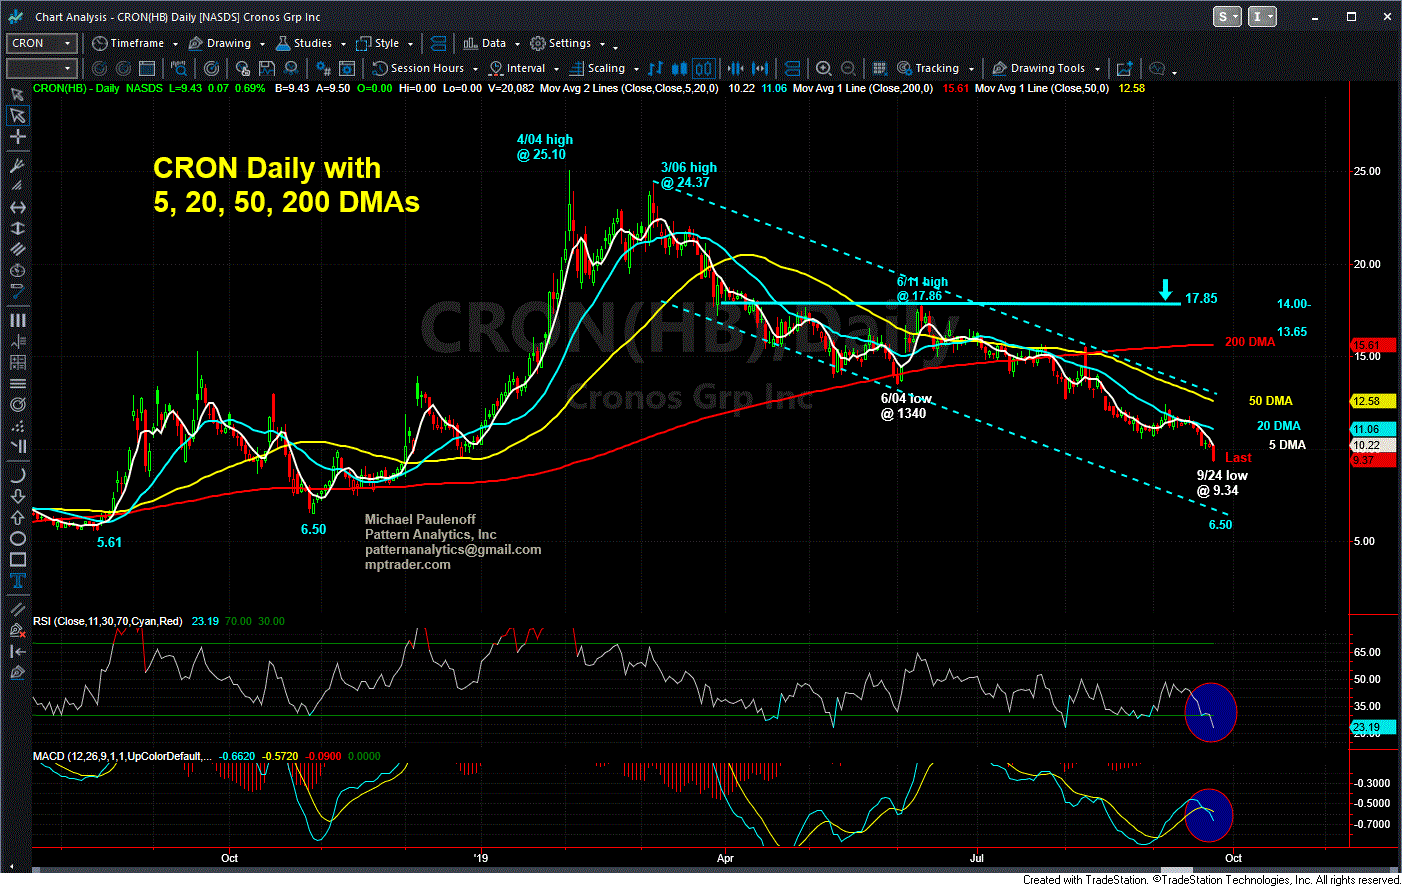Click the zoom out magnifier icon
This screenshot has height=886, width=1402.
[x=848, y=68]
